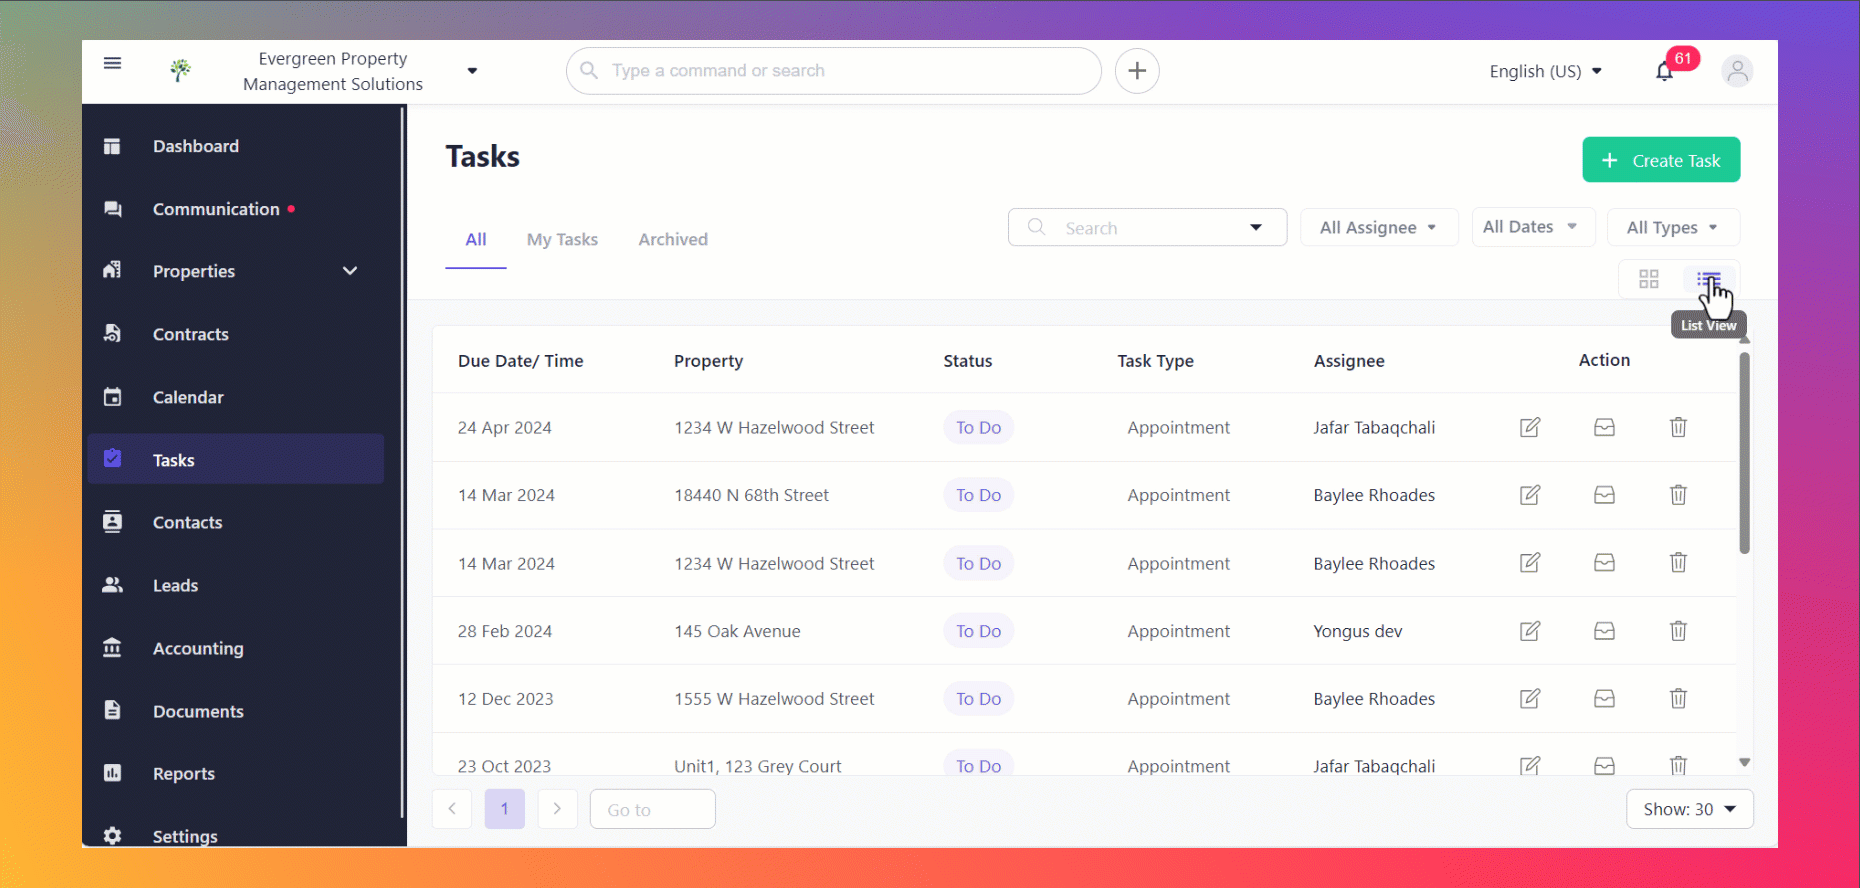Select the All tab
This screenshot has width=1860, height=888.
(476, 240)
